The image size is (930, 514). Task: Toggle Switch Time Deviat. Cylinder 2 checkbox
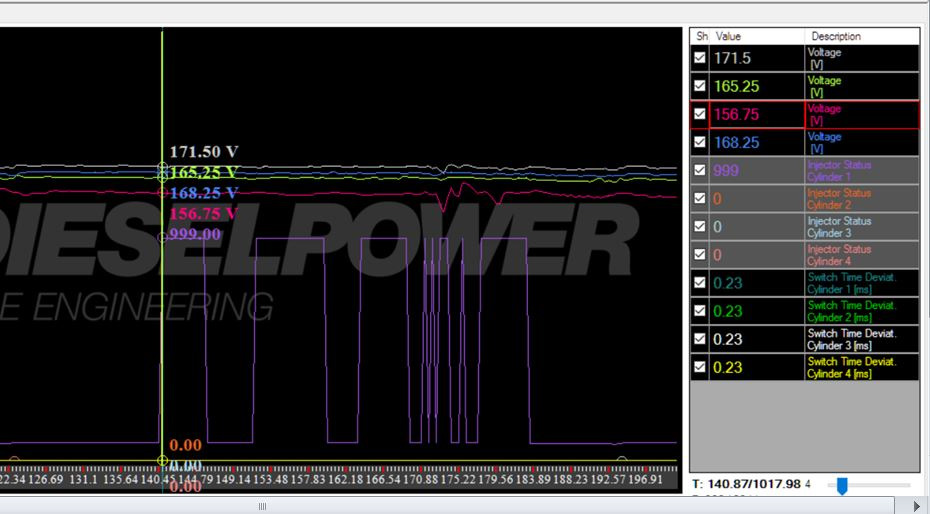[x=700, y=311]
